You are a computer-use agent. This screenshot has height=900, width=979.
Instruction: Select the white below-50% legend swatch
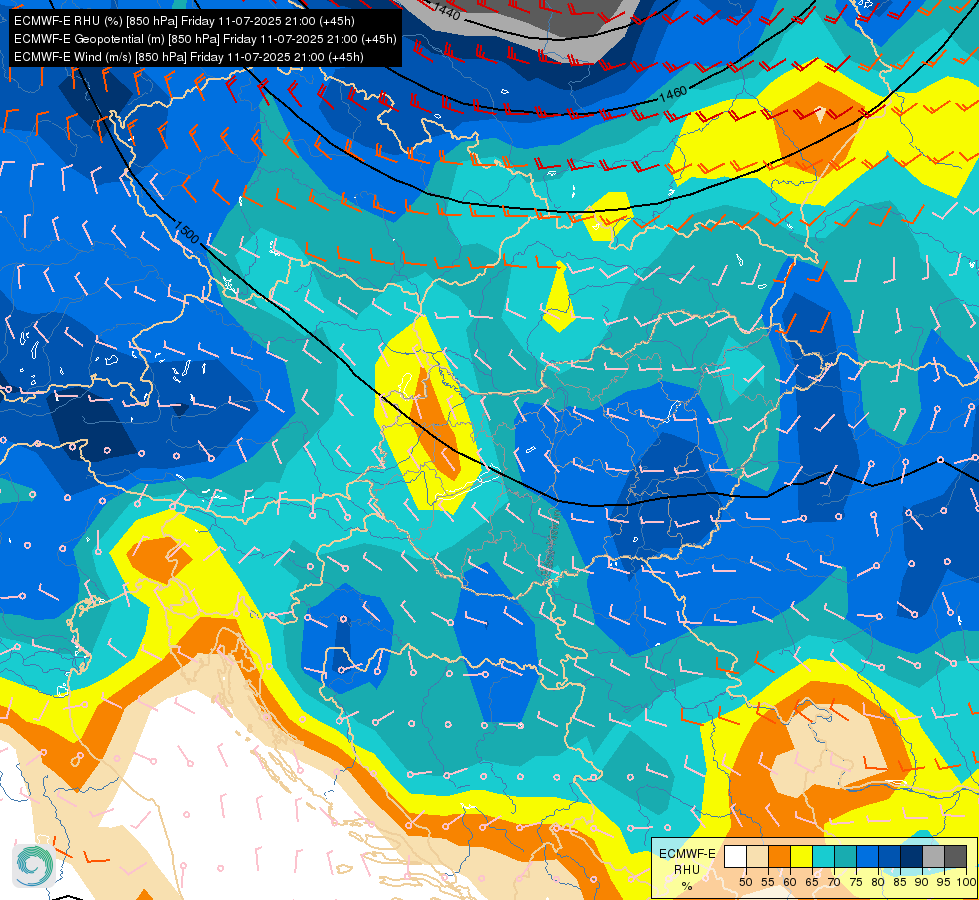click(x=735, y=856)
